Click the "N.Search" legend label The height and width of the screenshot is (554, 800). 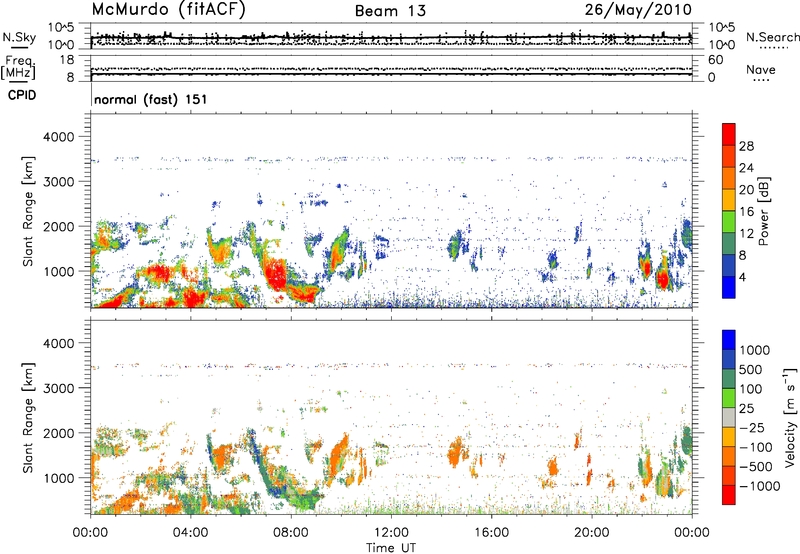[772, 37]
